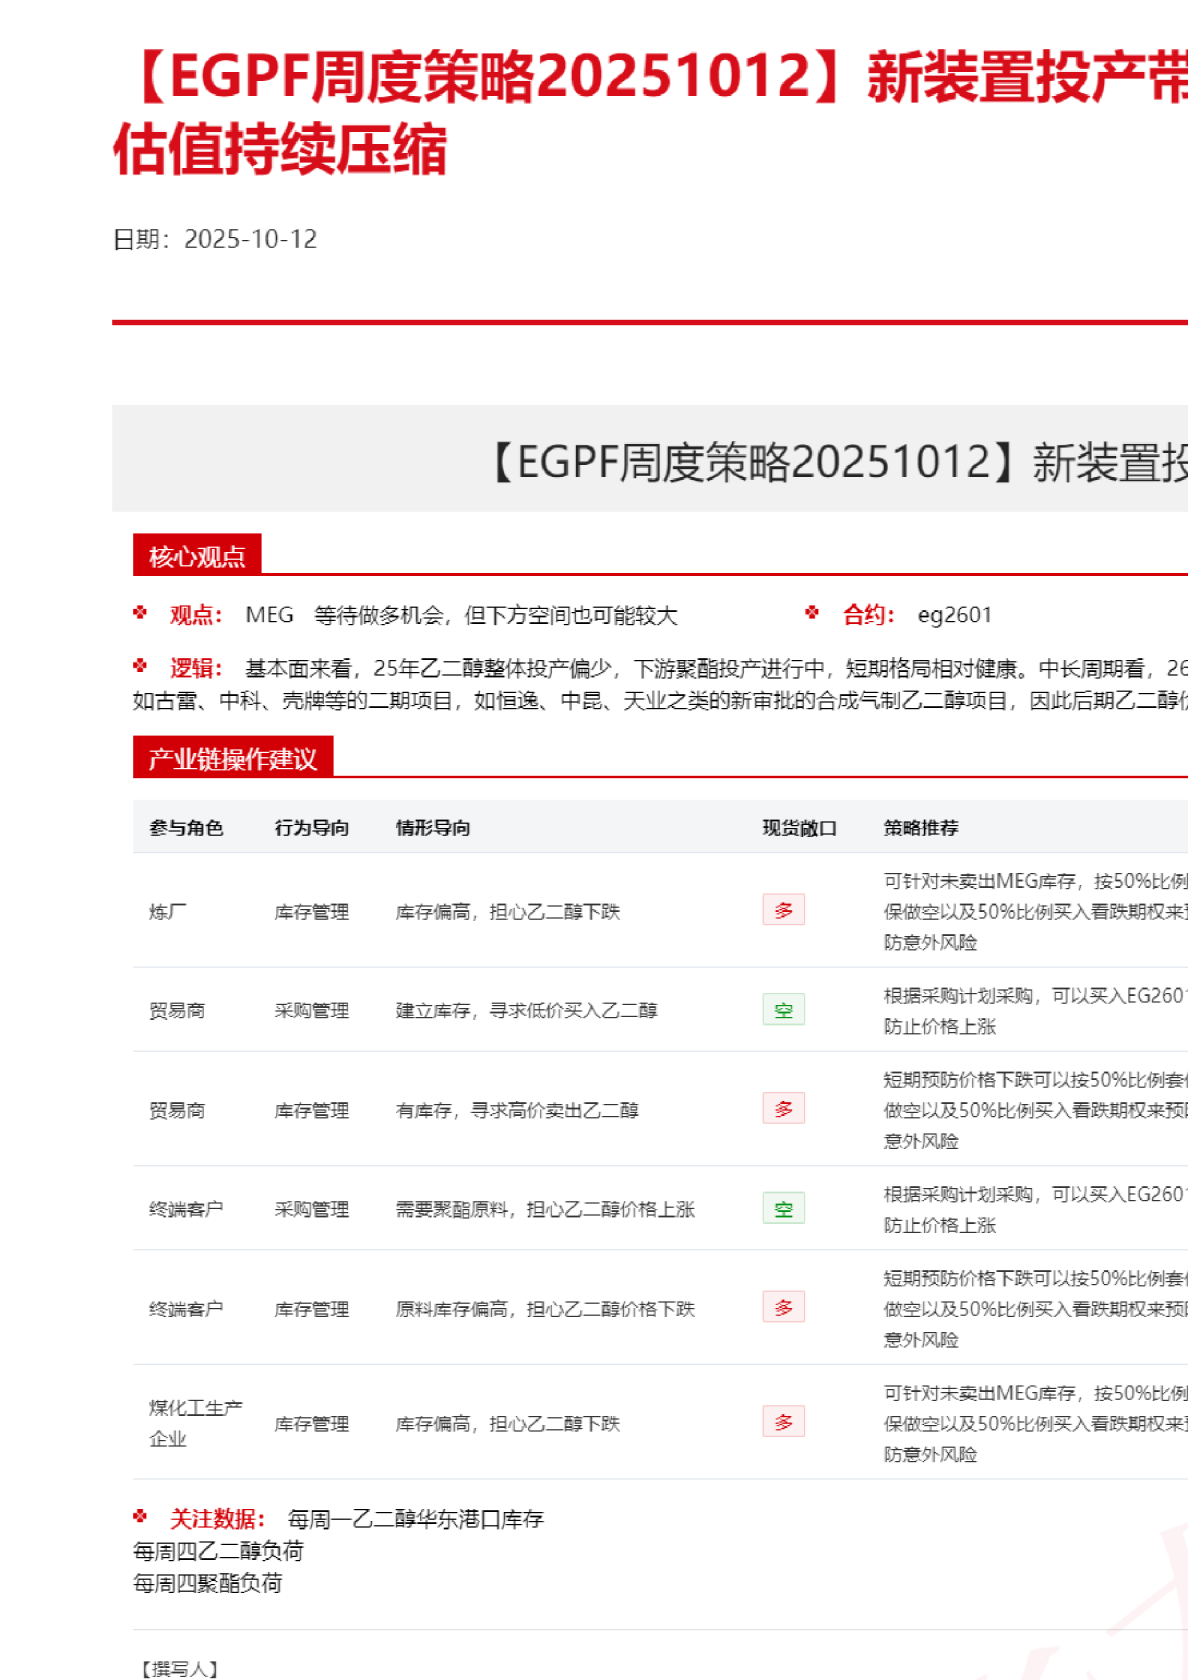1188x1680 pixels.
Task: Click the red bullet beside 逻辑
Action: click(140, 666)
